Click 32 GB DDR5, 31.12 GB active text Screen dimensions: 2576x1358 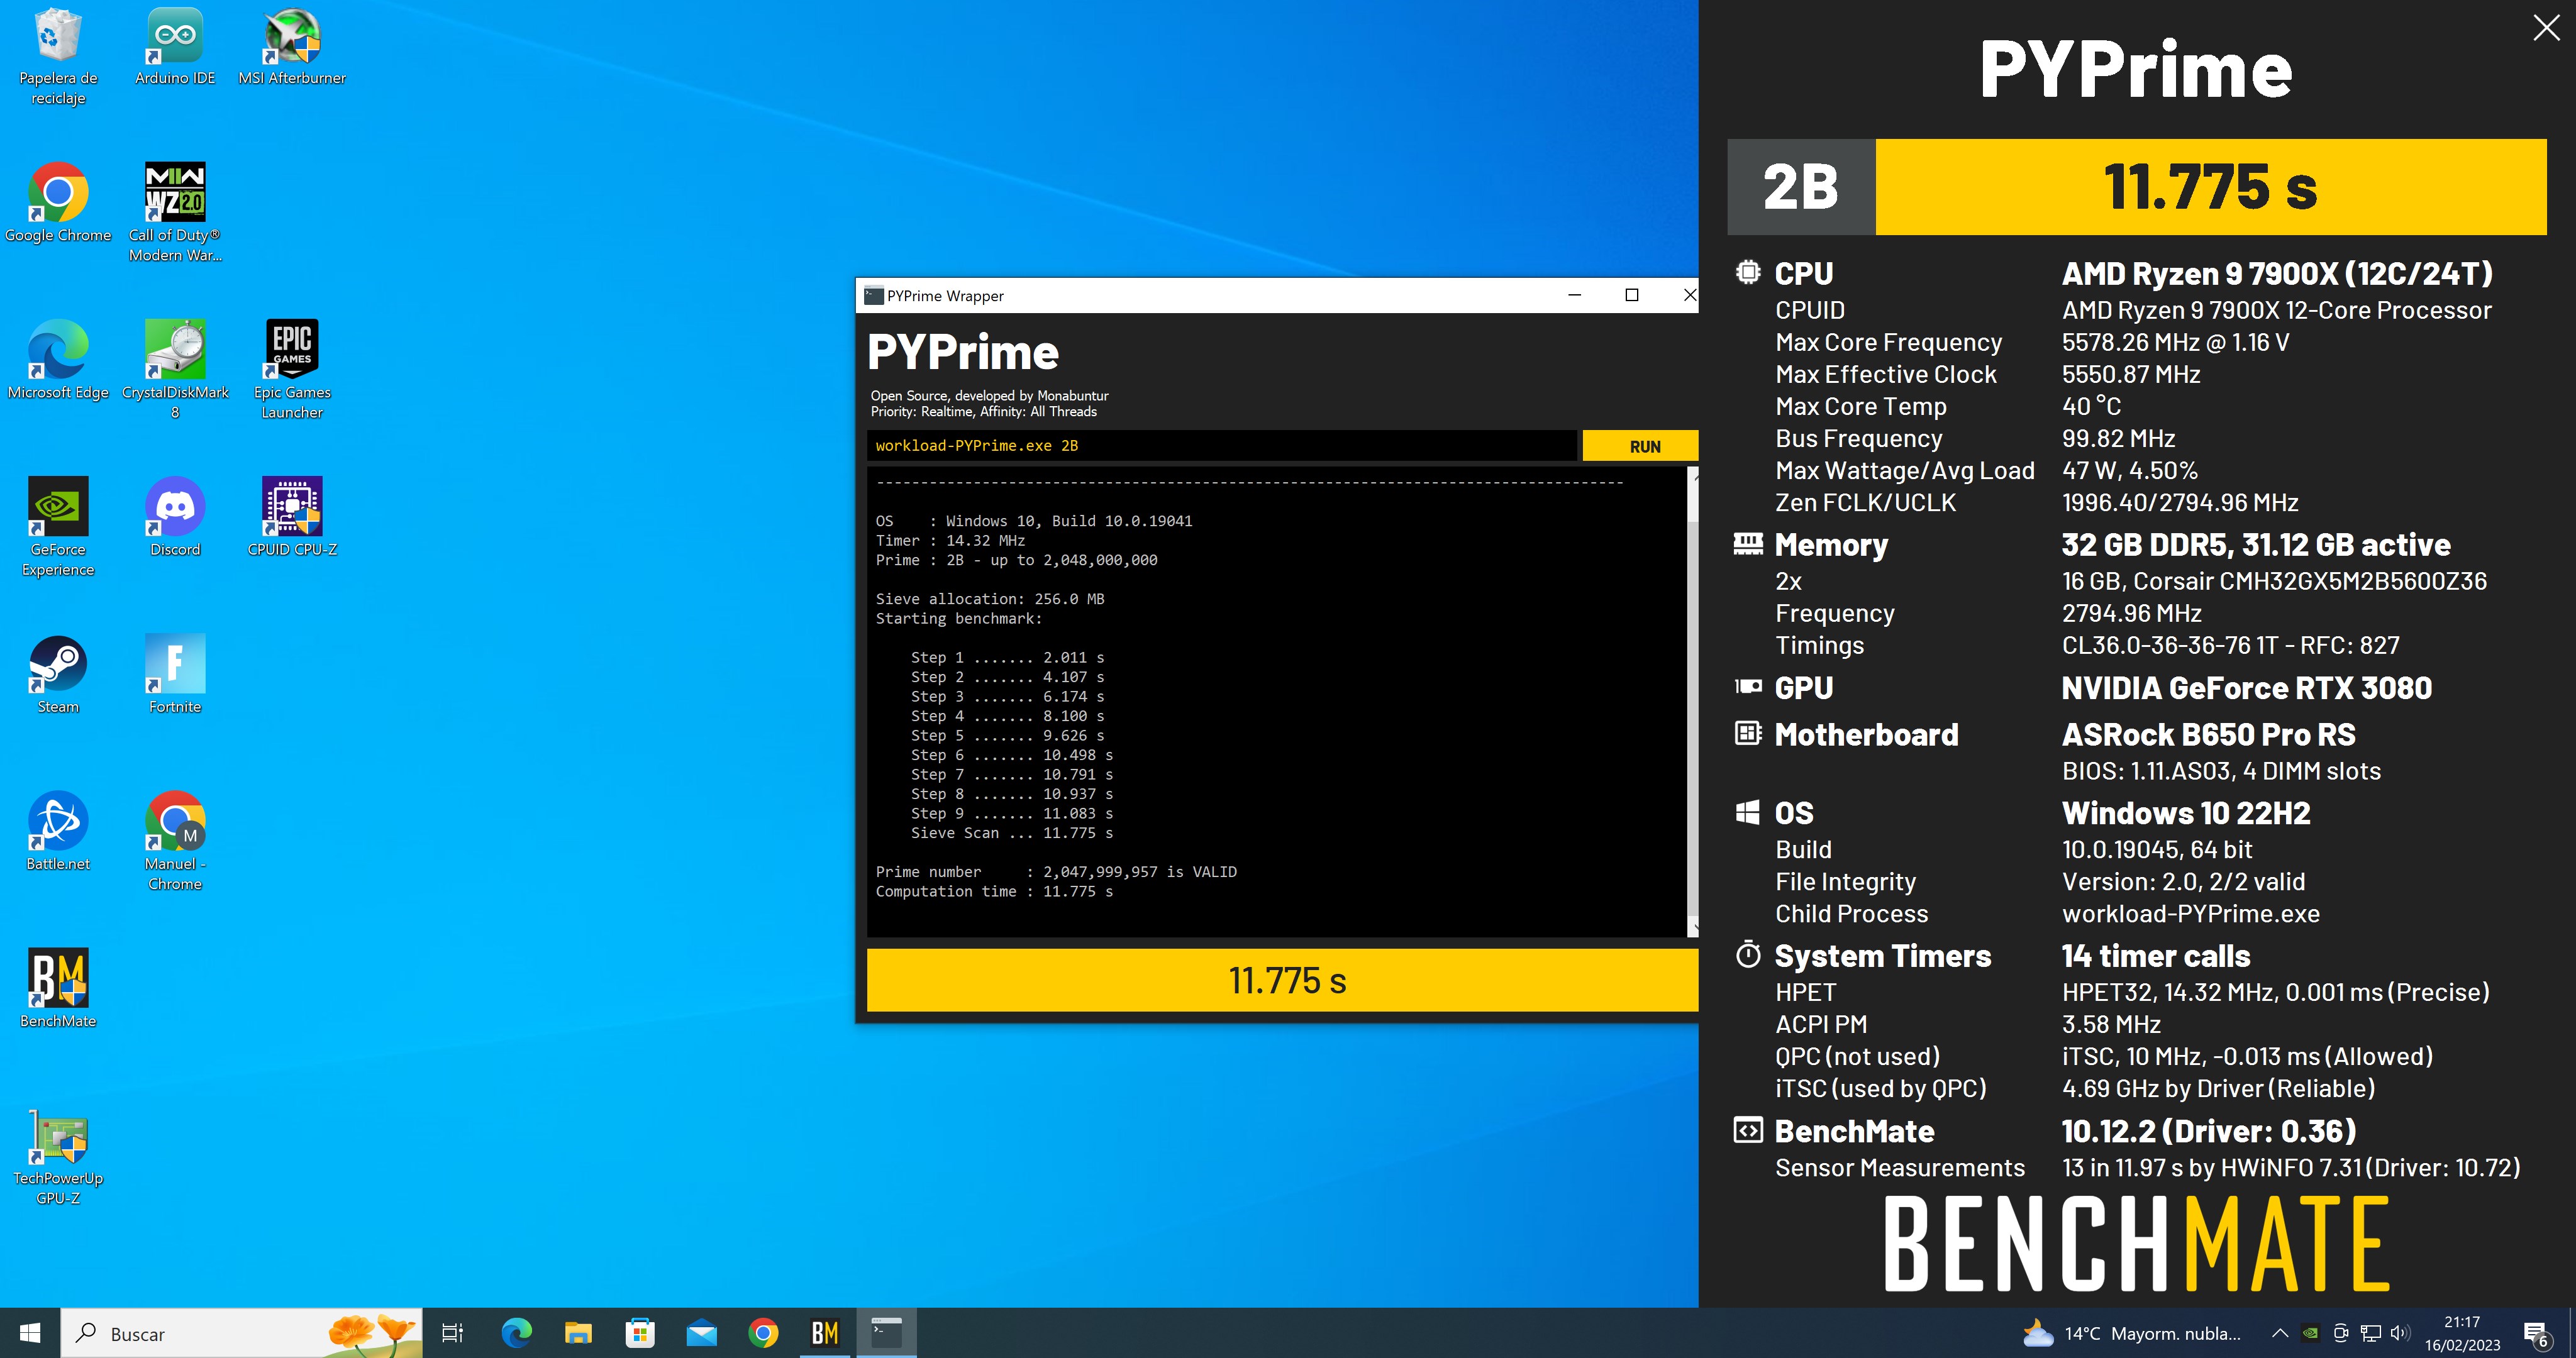click(2255, 544)
